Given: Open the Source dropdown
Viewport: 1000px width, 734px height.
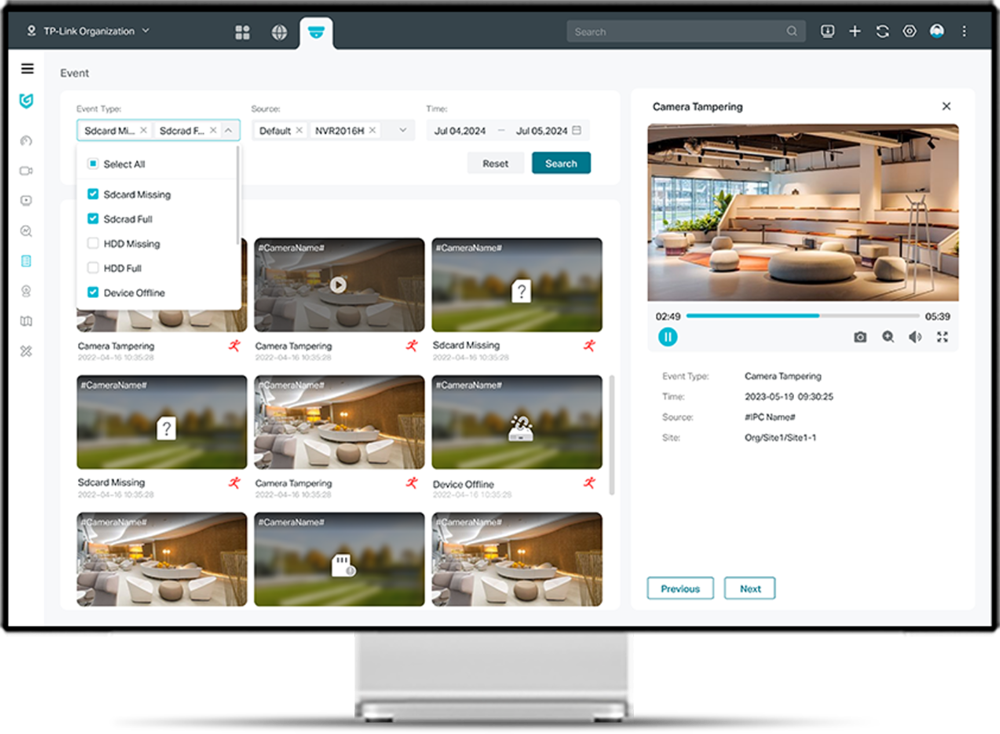Looking at the screenshot, I should click(402, 130).
